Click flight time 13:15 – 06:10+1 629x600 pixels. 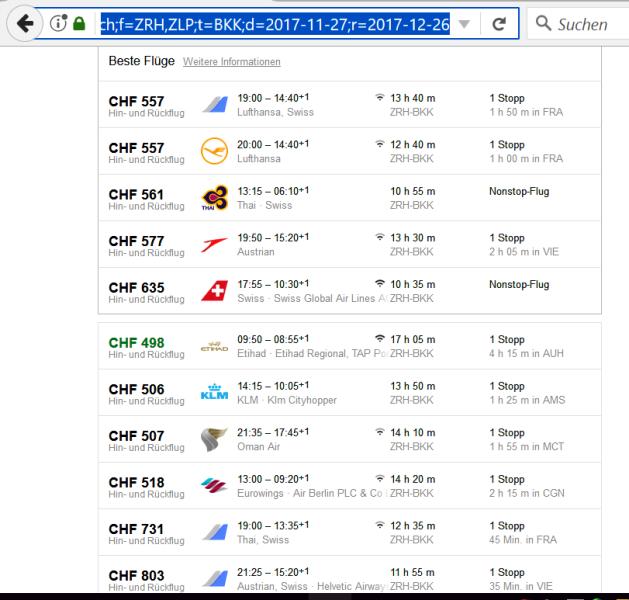pyautogui.click(x=273, y=191)
